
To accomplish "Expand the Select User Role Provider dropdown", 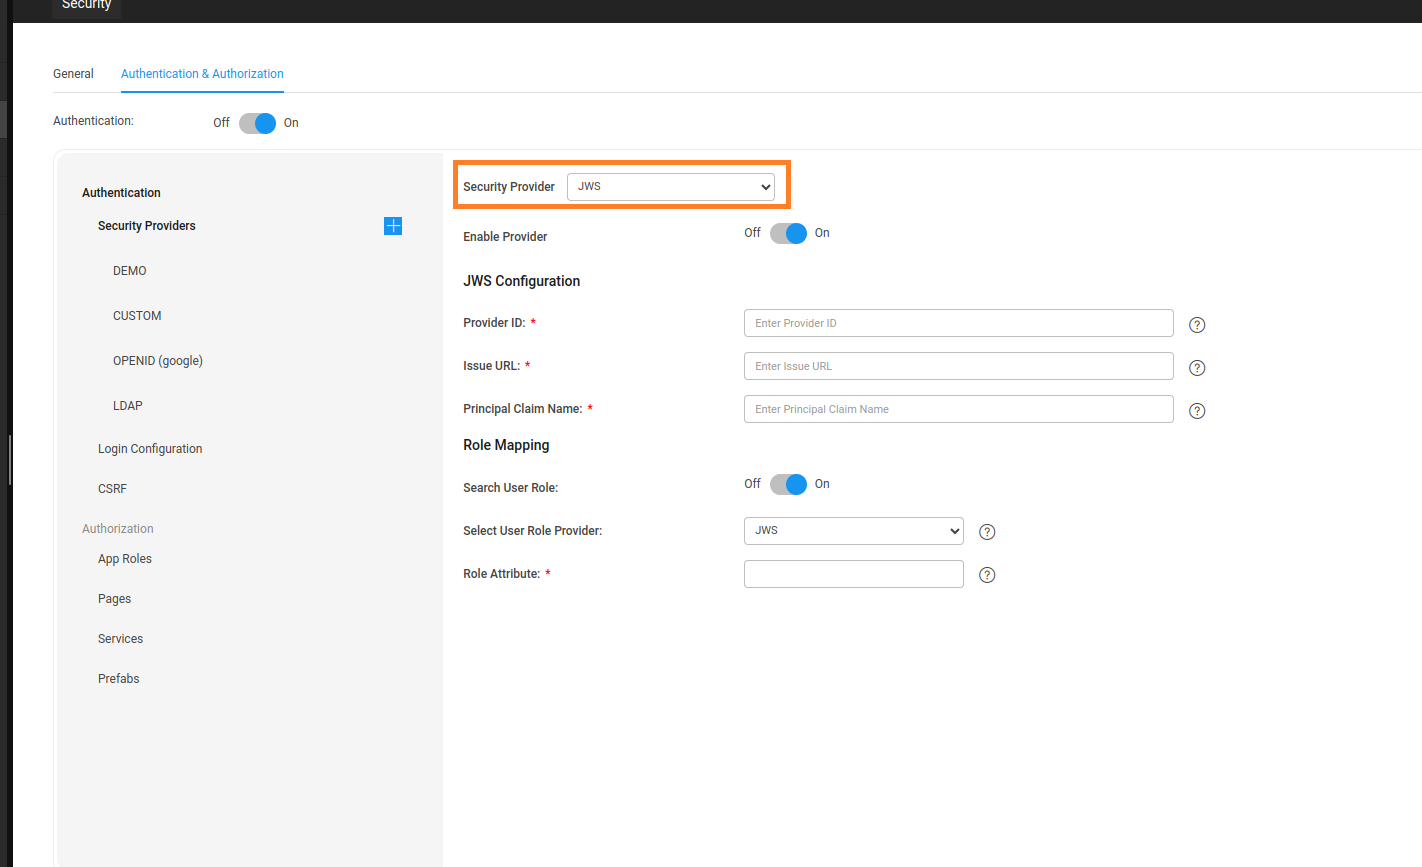I will pos(853,531).
